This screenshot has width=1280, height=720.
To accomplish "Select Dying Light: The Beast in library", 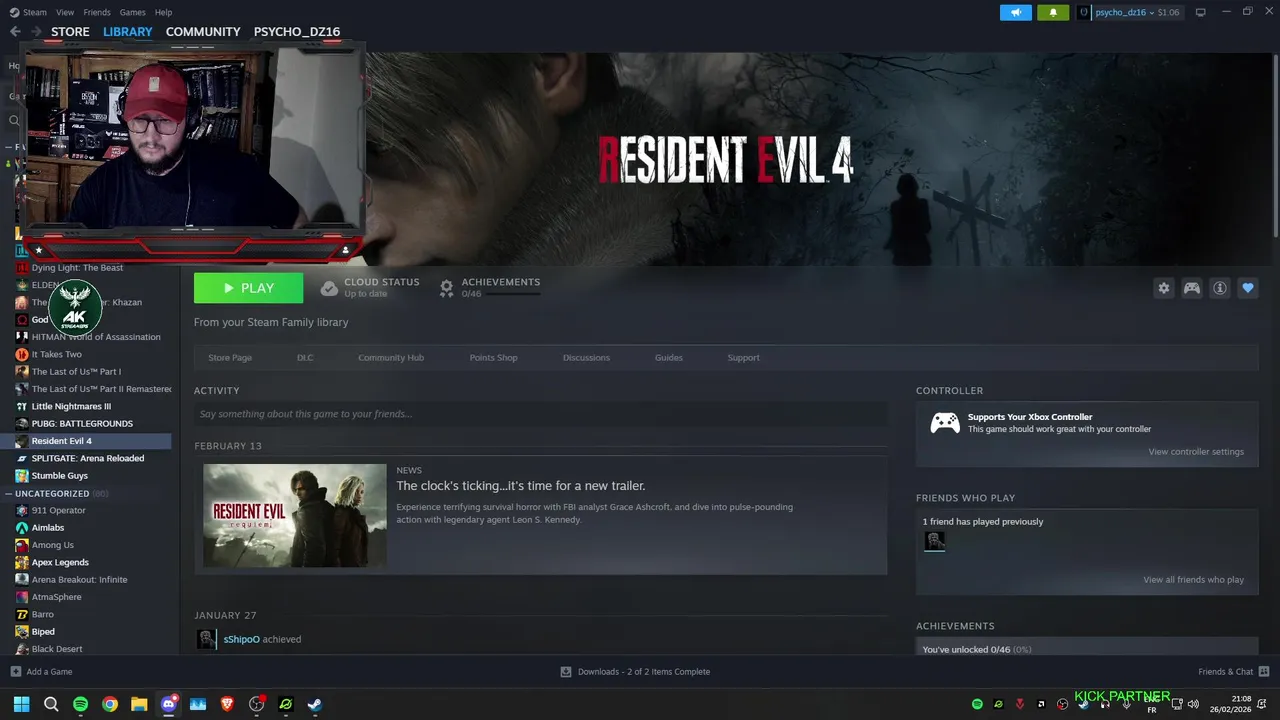I will [x=77, y=268].
